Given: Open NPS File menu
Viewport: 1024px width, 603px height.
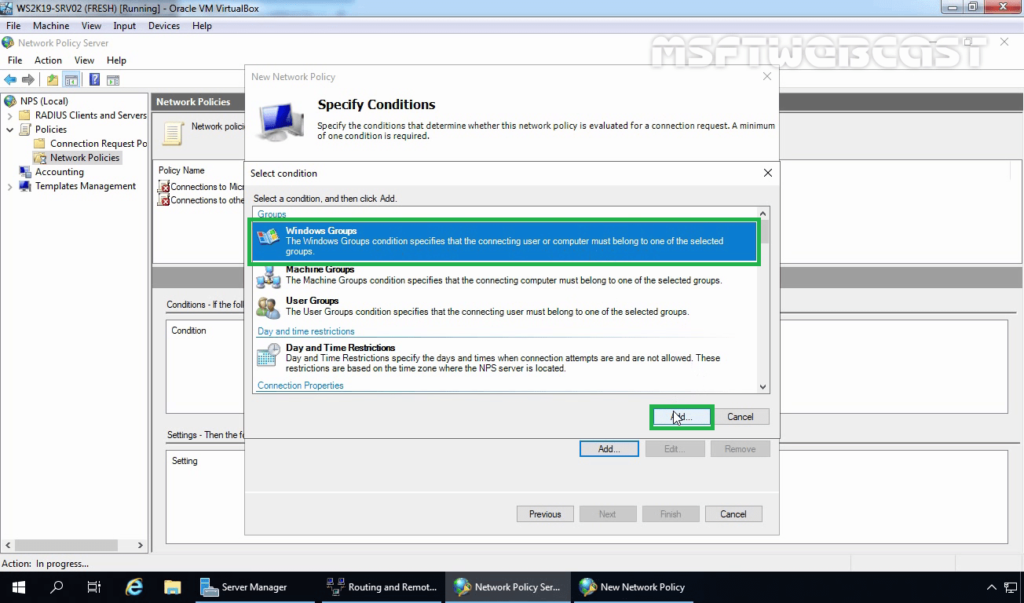Looking at the screenshot, I should click(14, 60).
